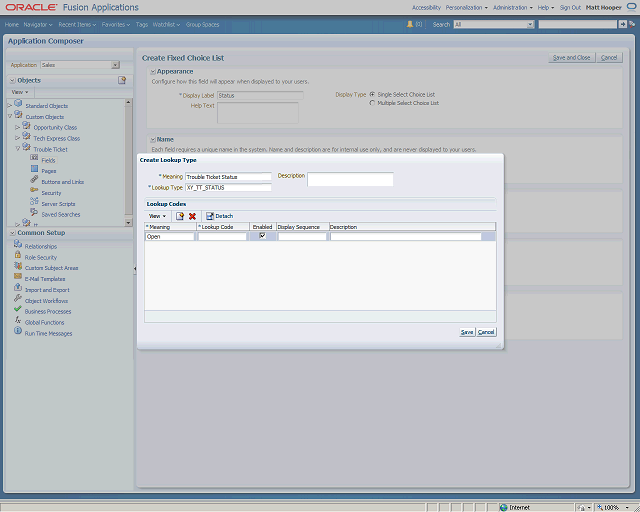Click the Security key icon

click(34, 190)
